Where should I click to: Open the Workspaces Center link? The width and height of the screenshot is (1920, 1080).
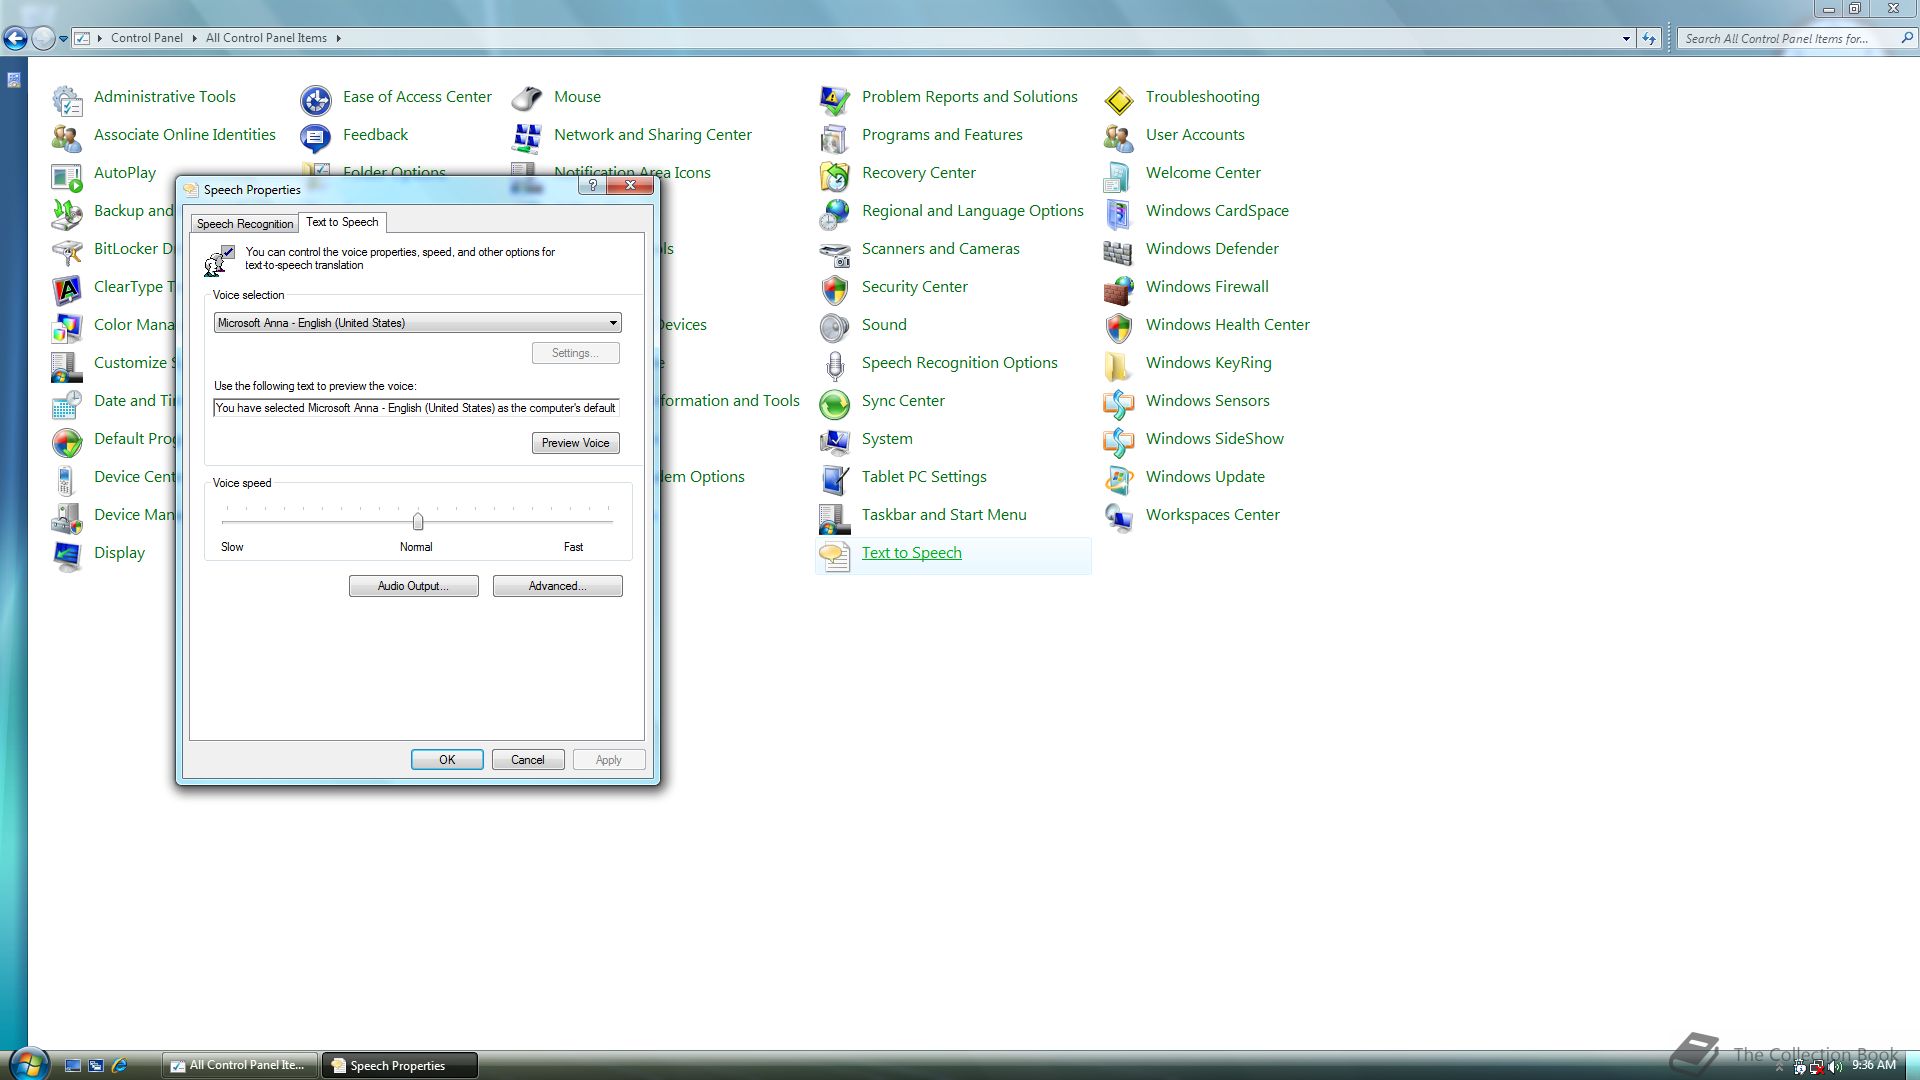(1212, 515)
